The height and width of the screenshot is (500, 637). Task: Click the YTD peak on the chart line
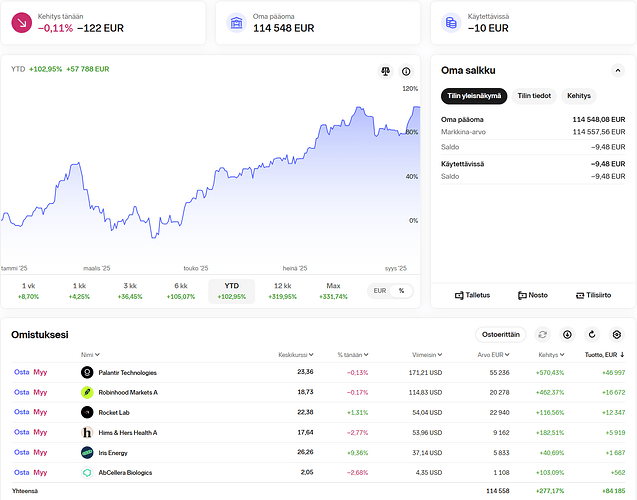pyautogui.click(x=416, y=107)
